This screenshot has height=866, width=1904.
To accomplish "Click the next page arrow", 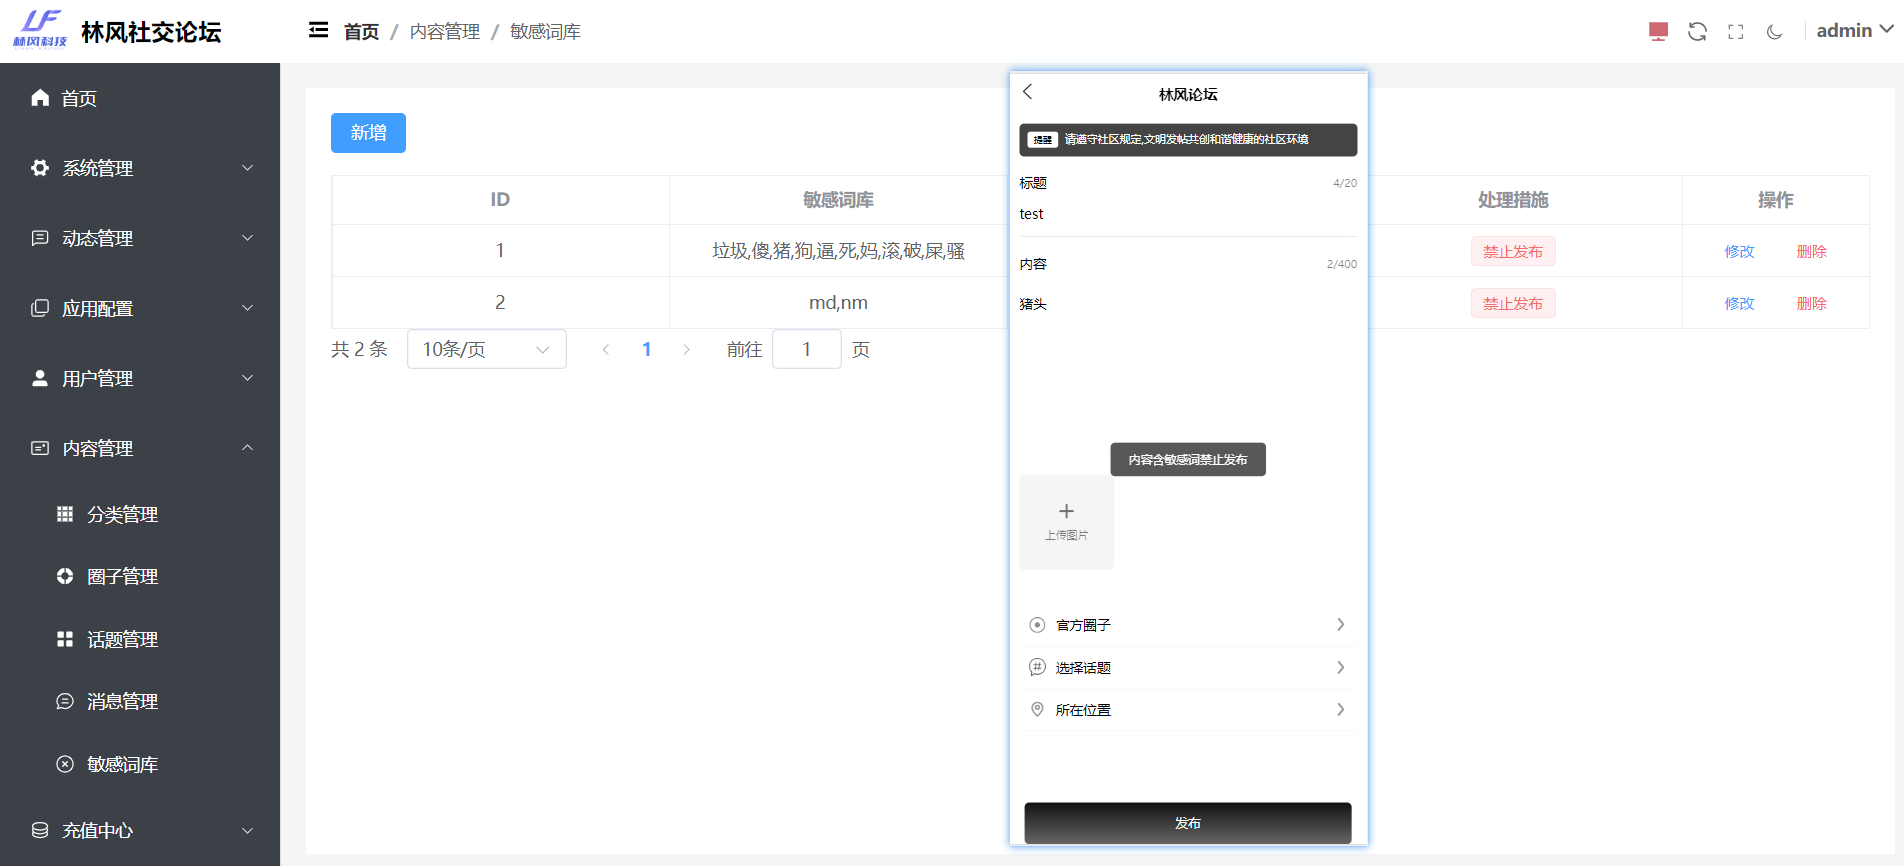I will click(686, 349).
